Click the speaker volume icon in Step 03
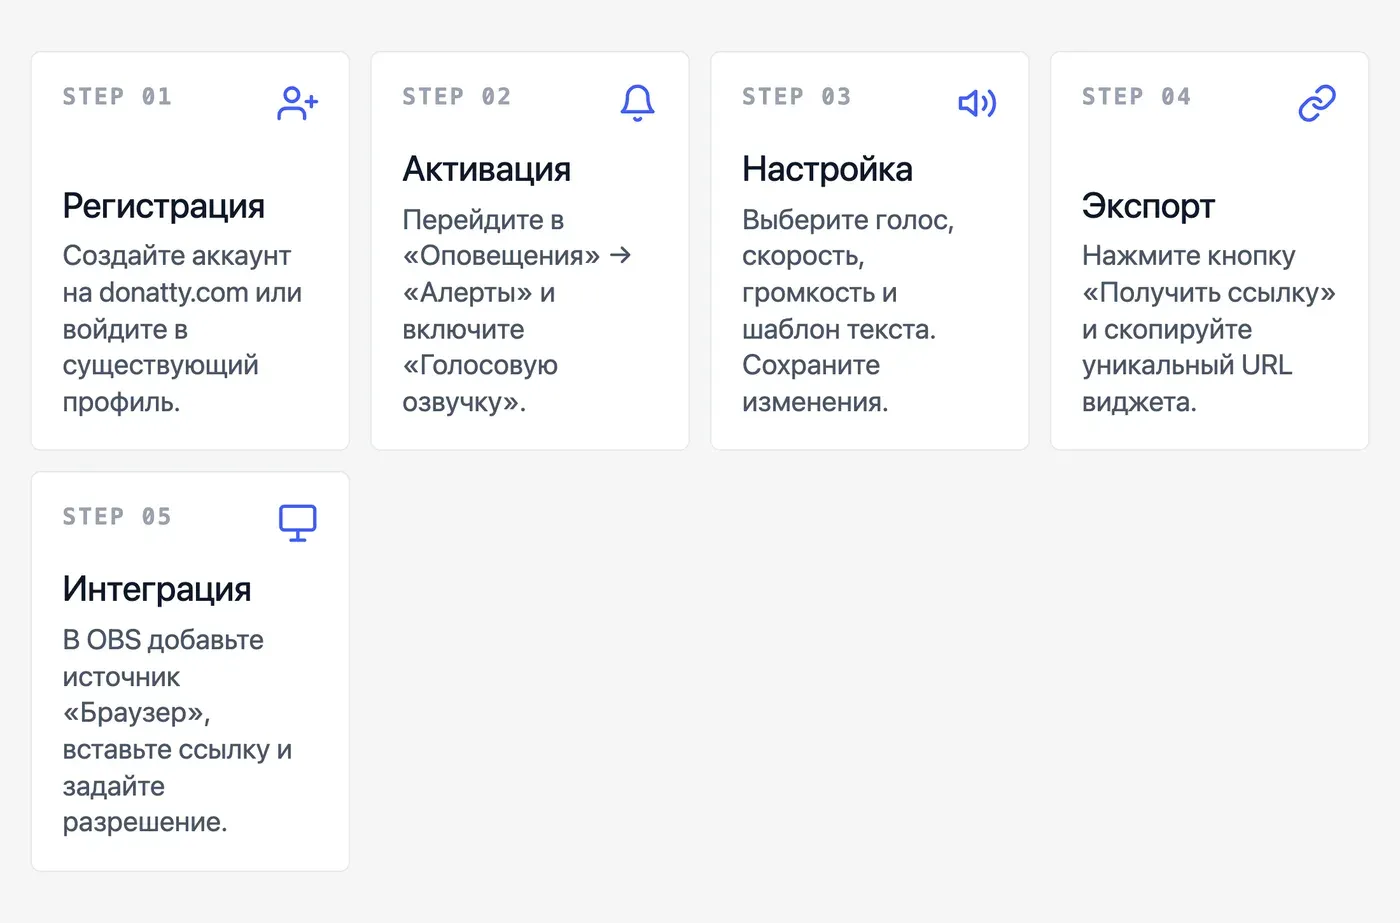1400x923 pixels. [x=977, y=103]
